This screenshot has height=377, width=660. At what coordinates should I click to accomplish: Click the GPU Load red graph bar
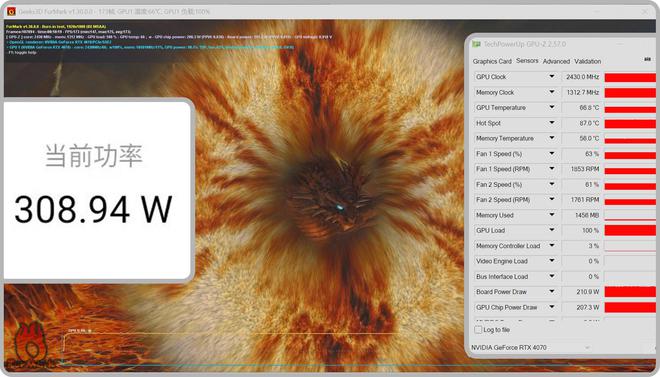(630, 231)
